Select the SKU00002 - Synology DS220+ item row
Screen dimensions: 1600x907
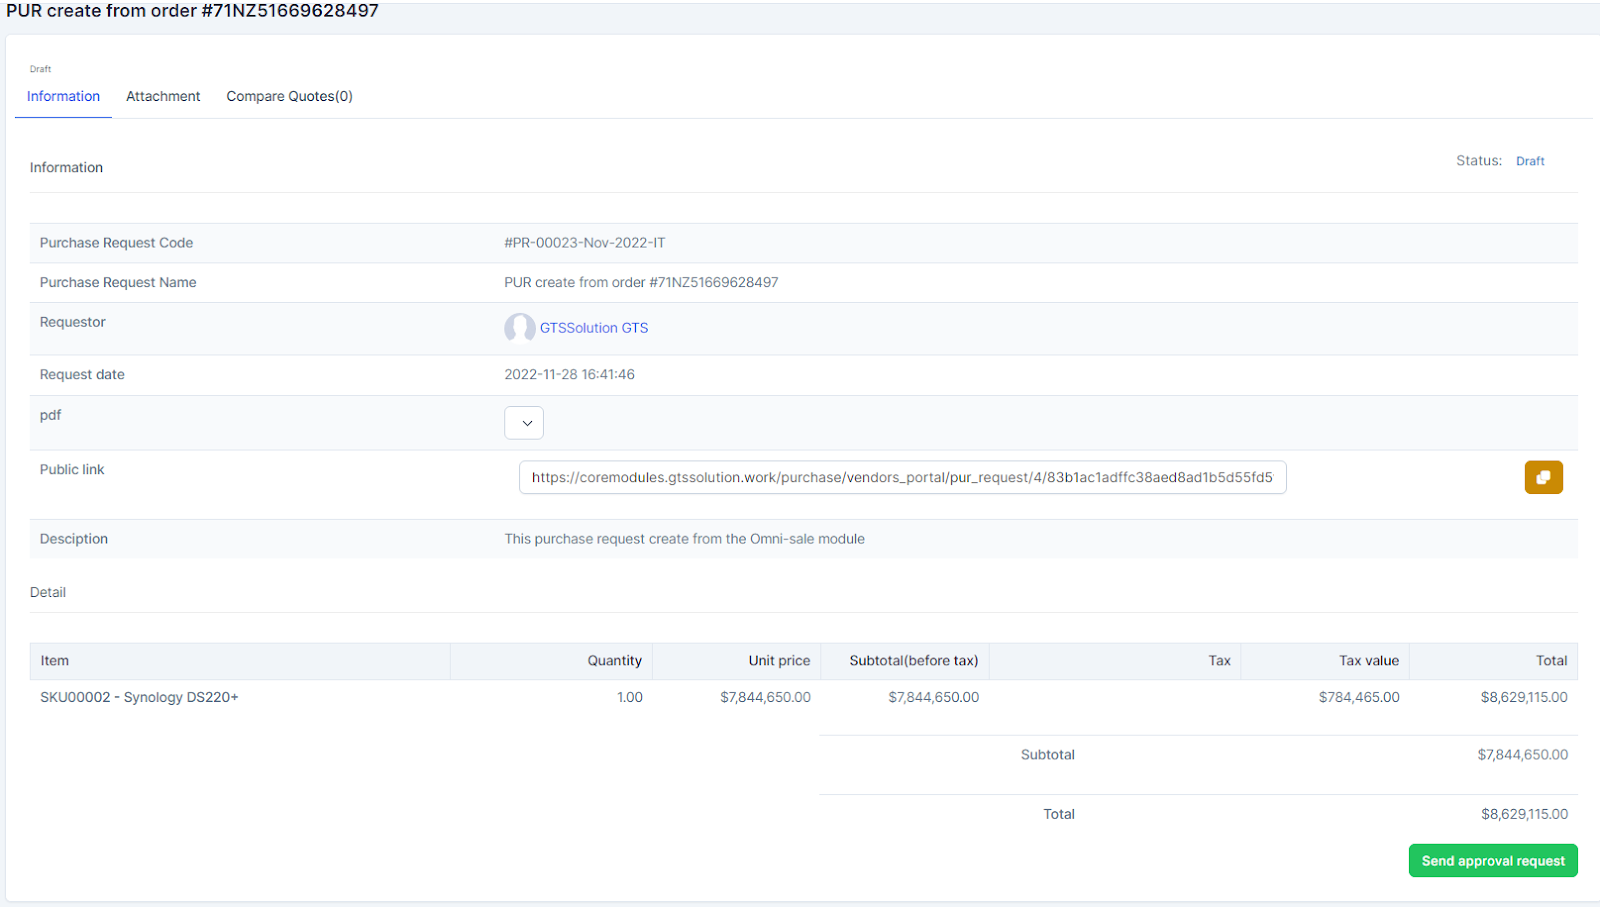pos(139,697)
